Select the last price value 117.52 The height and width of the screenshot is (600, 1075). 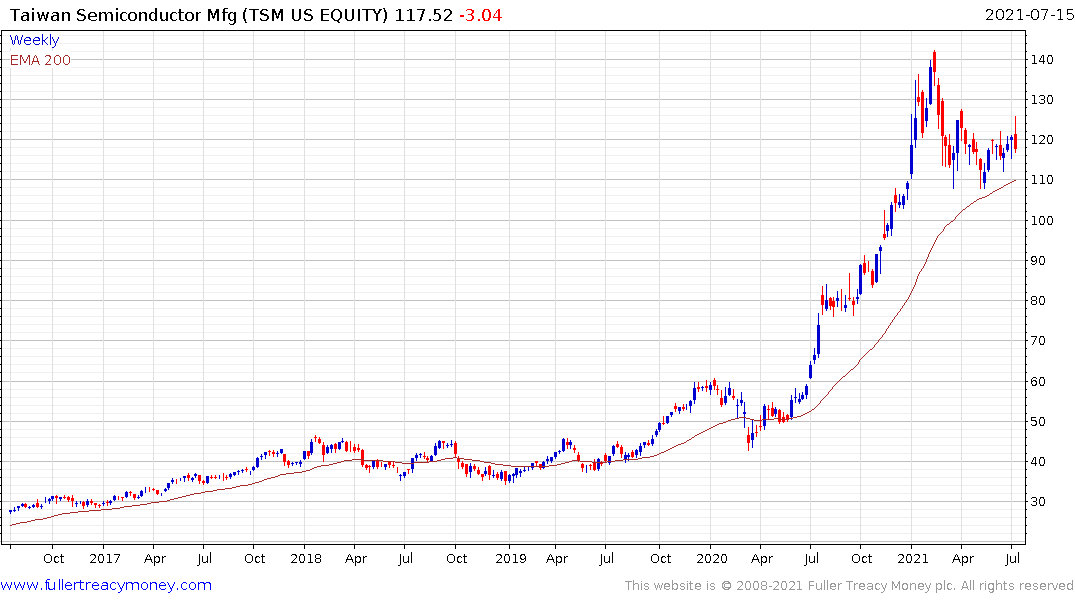424,15
